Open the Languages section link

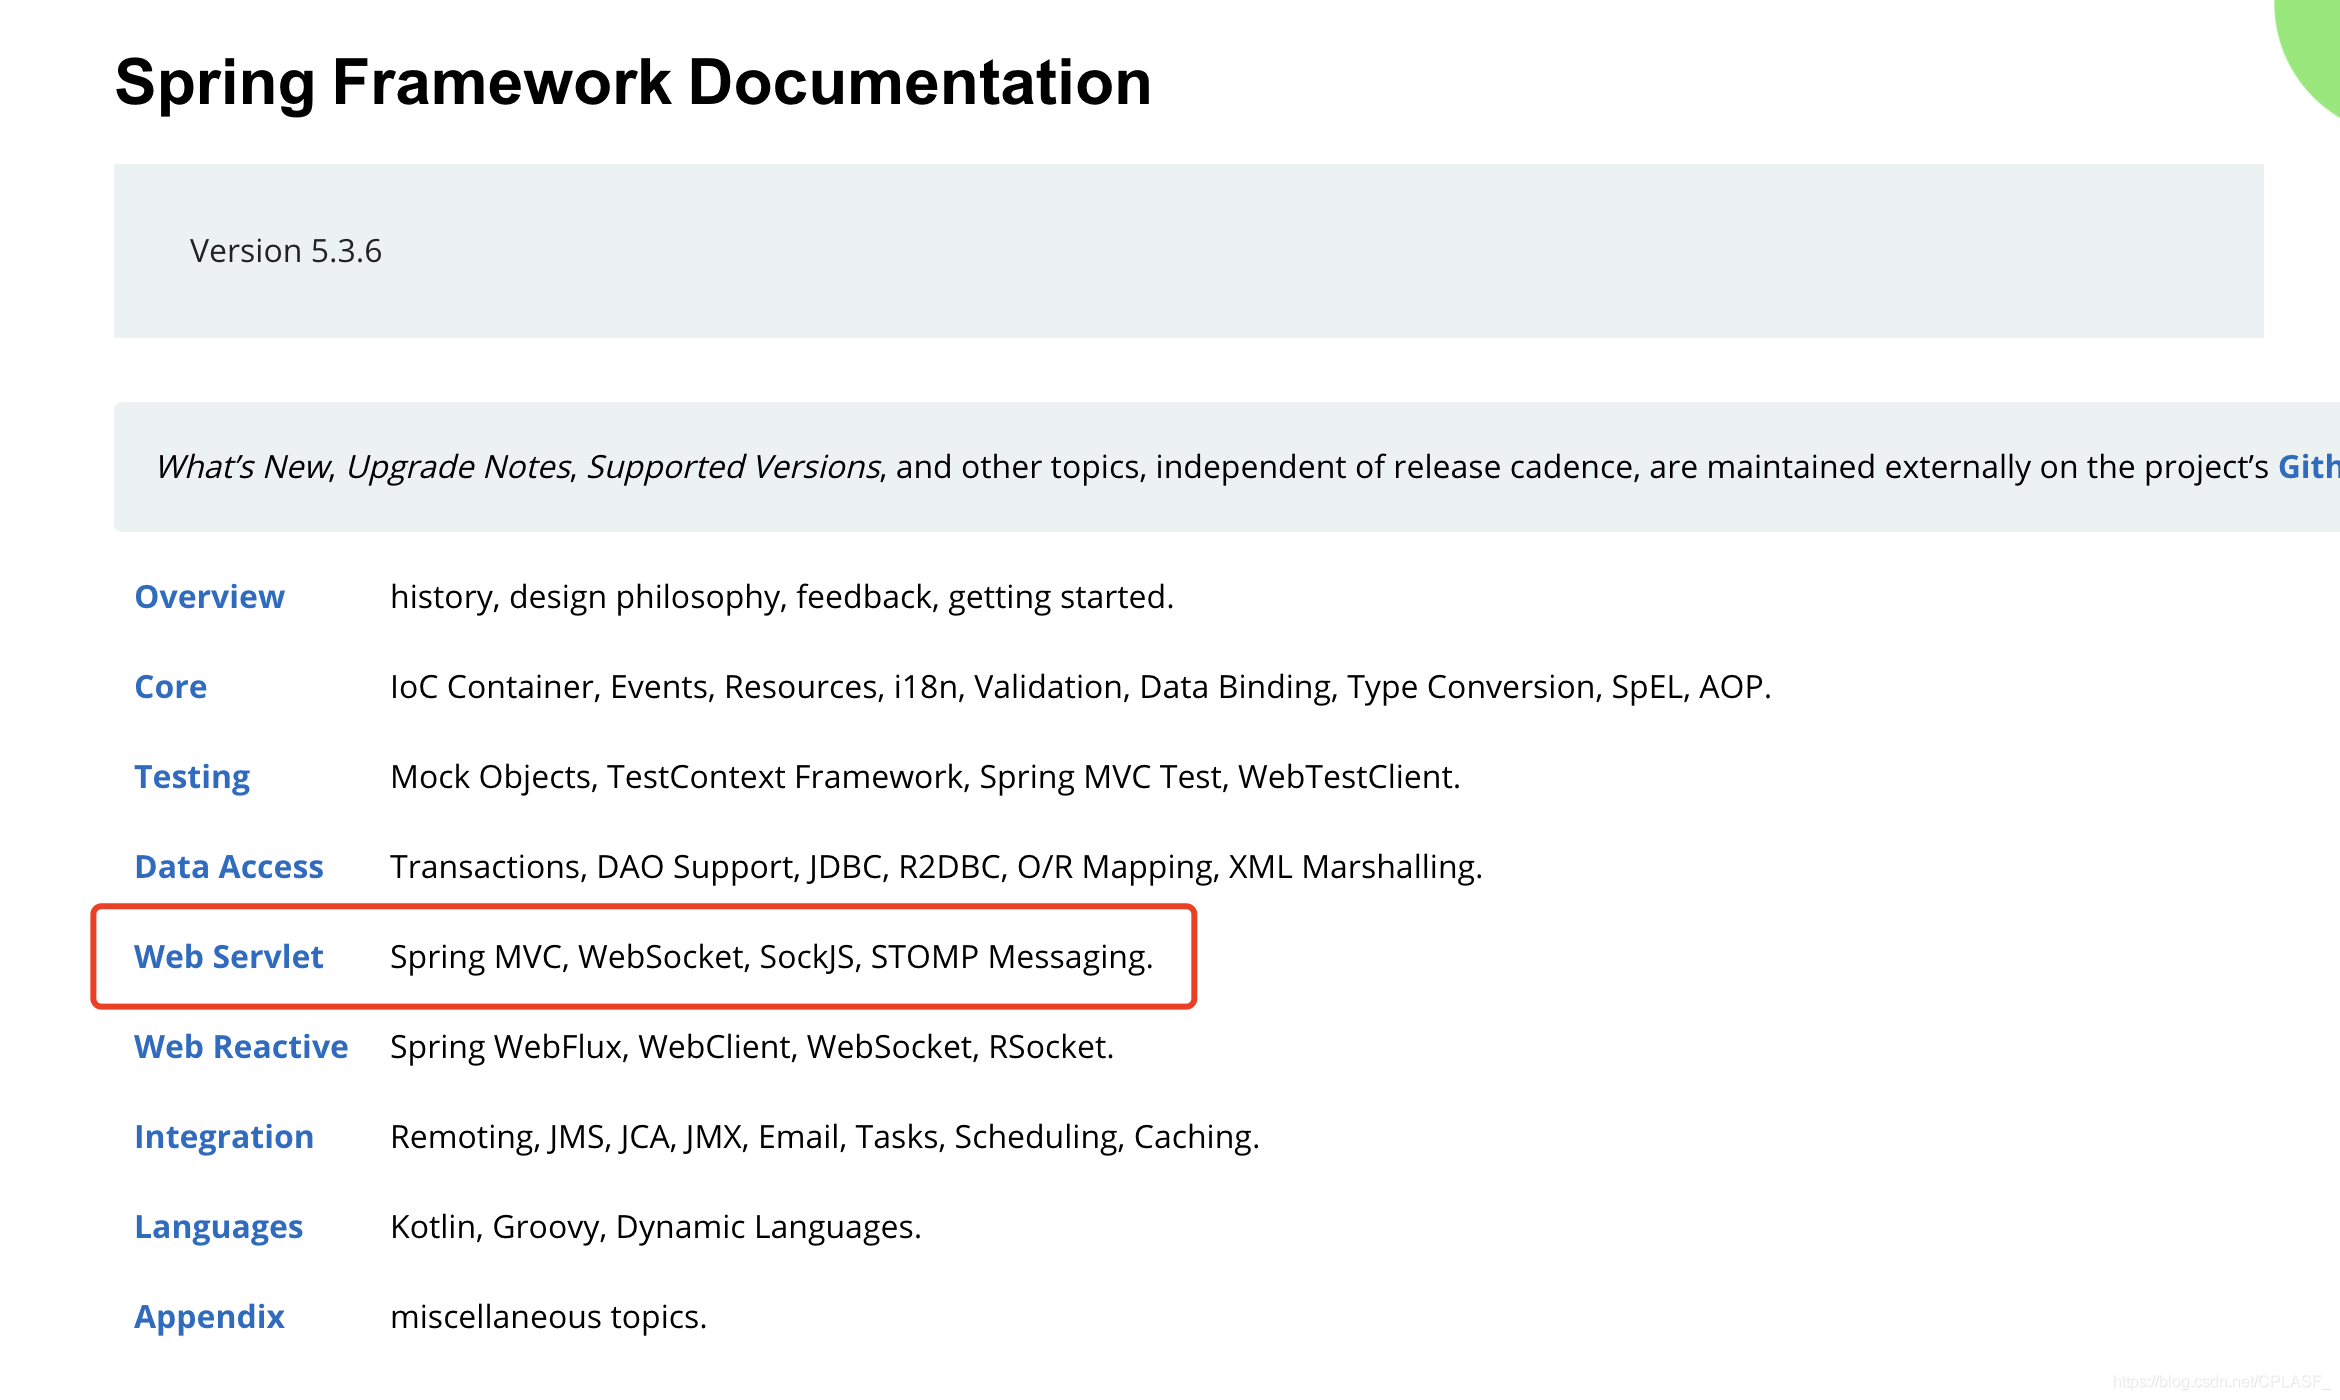[x=219, y=1228]
